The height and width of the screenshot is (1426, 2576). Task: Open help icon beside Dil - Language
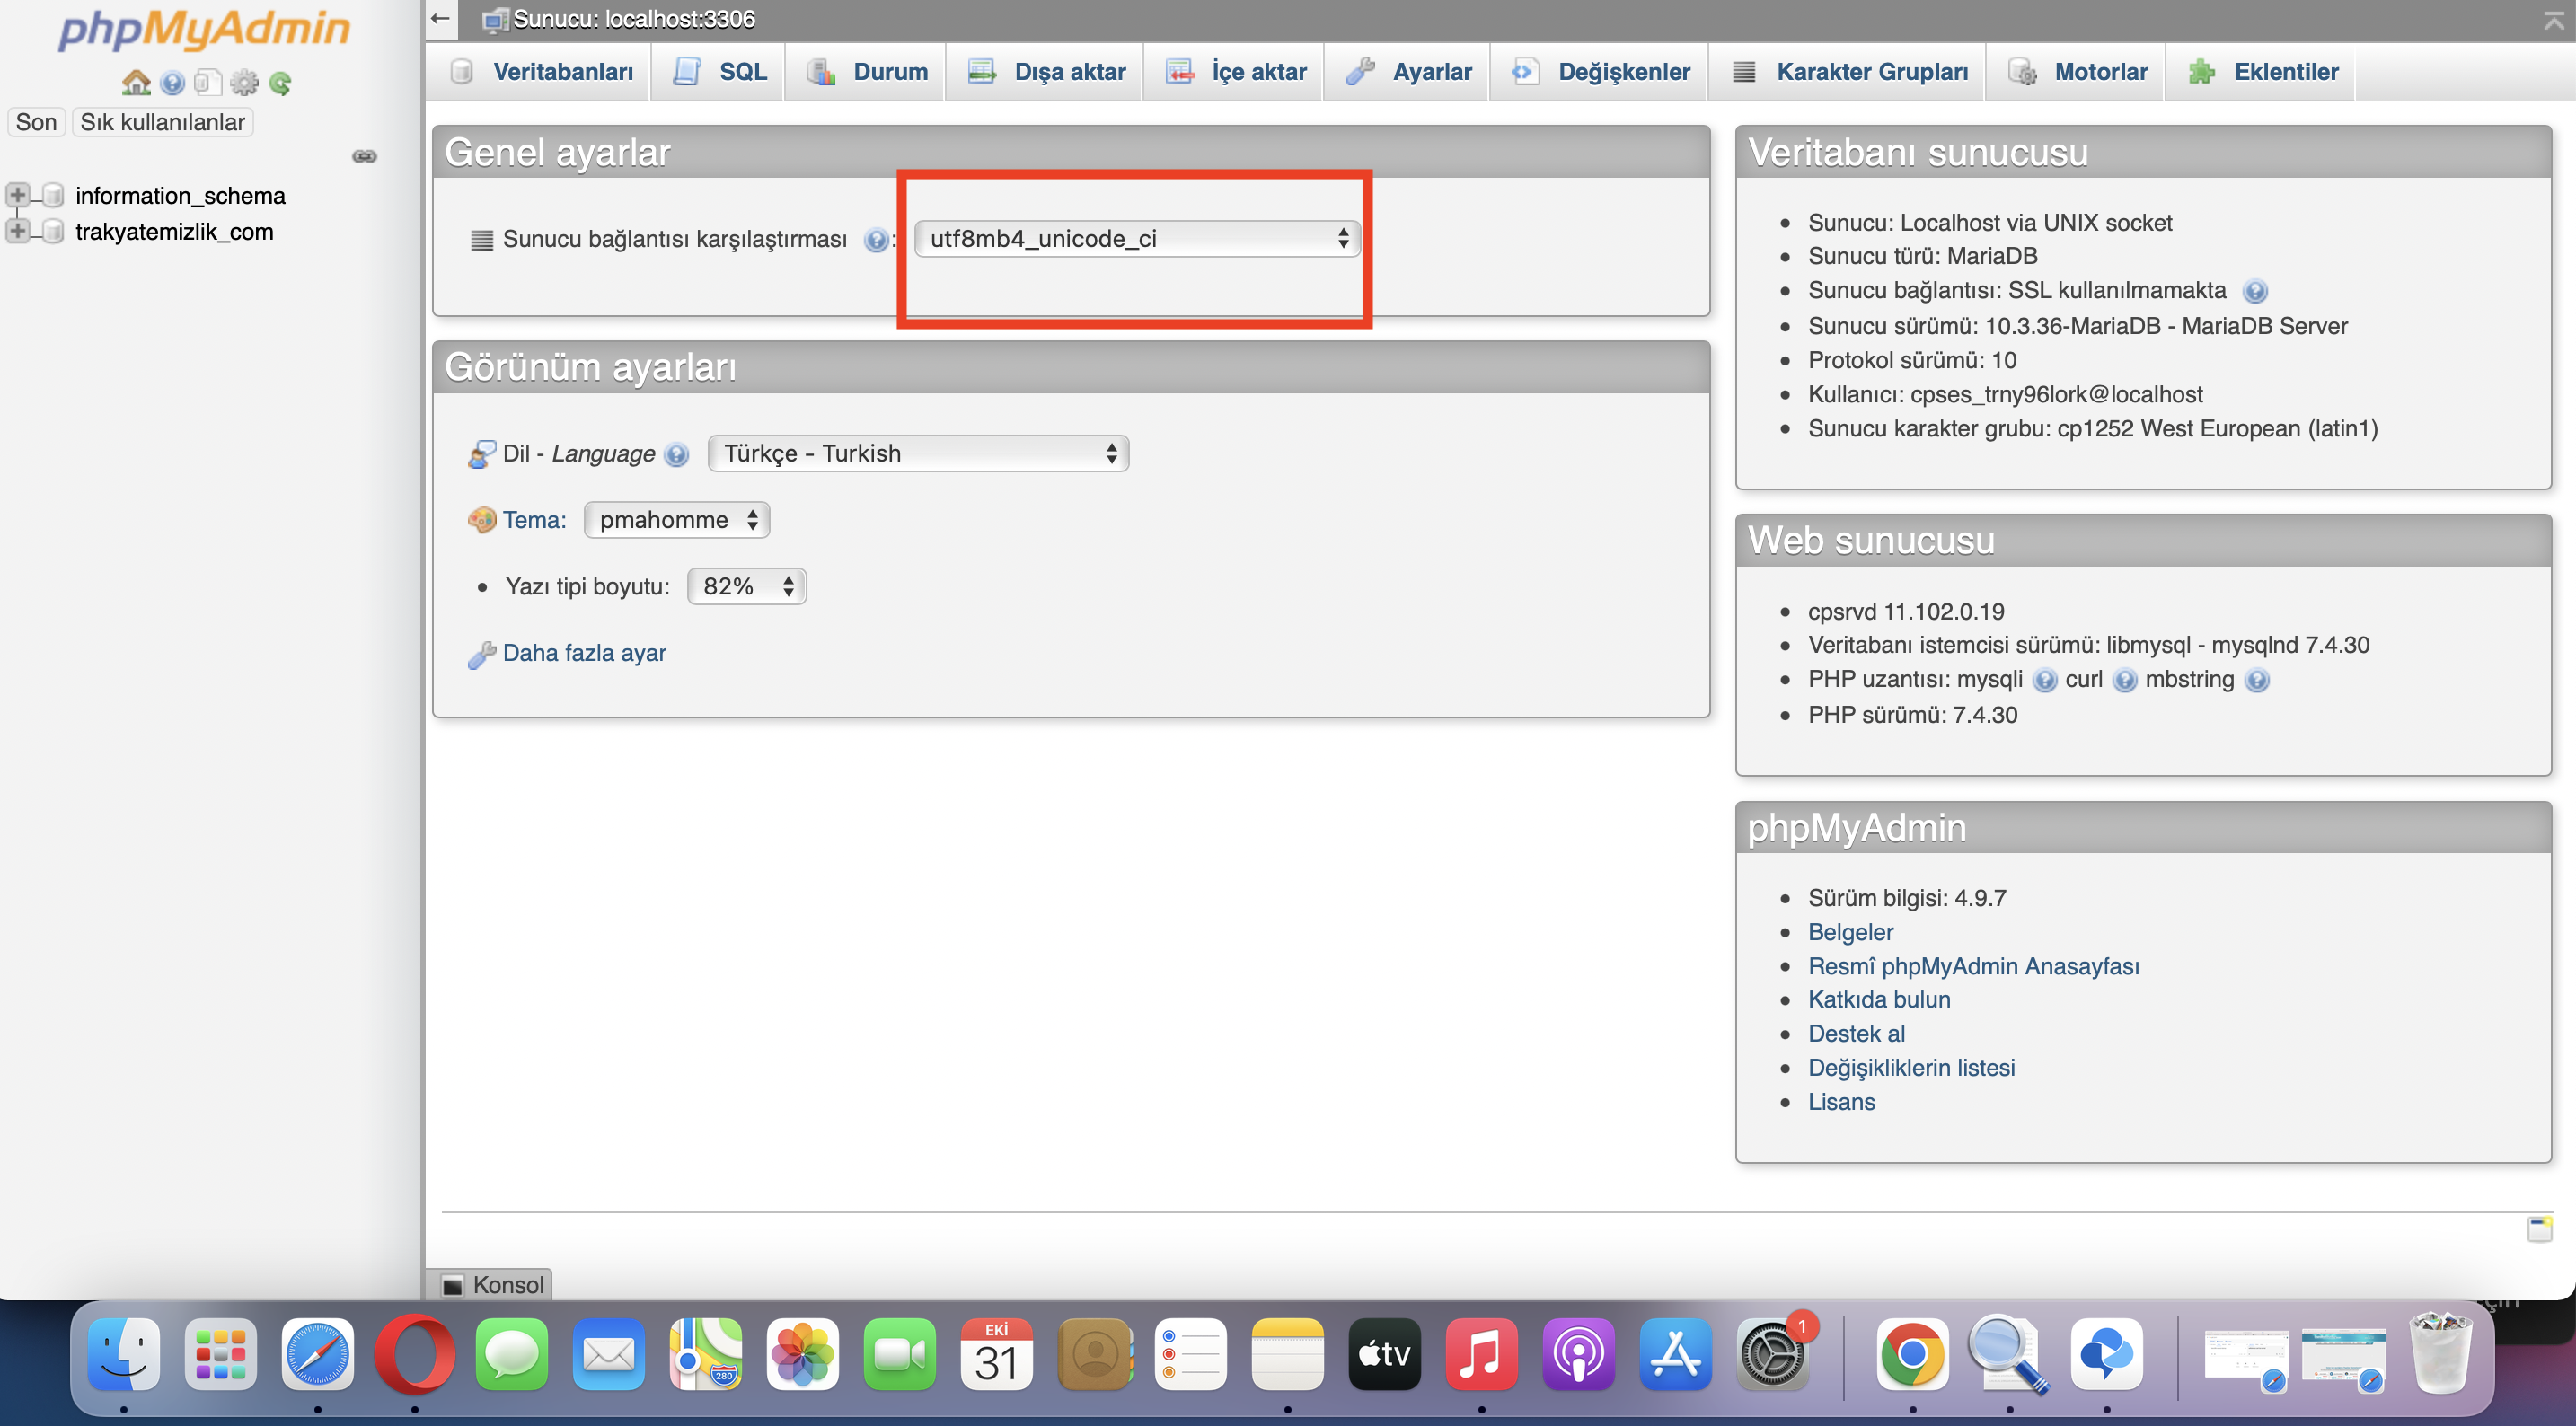tap(677, 455)
